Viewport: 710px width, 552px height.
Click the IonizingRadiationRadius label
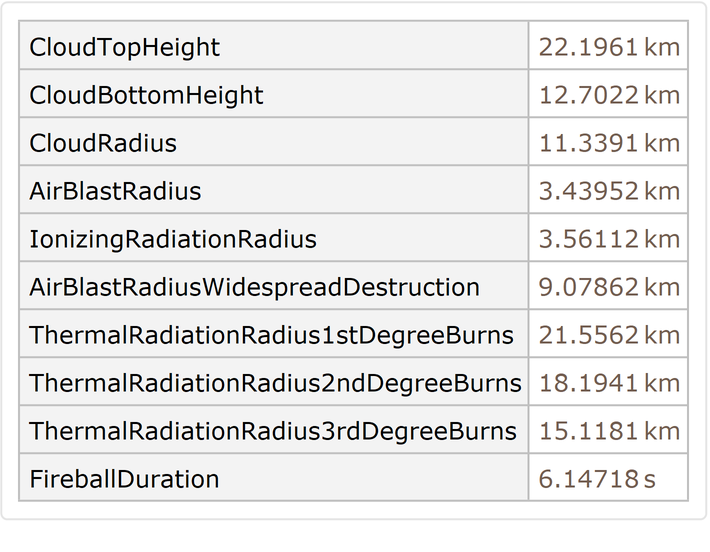point(173,239)
